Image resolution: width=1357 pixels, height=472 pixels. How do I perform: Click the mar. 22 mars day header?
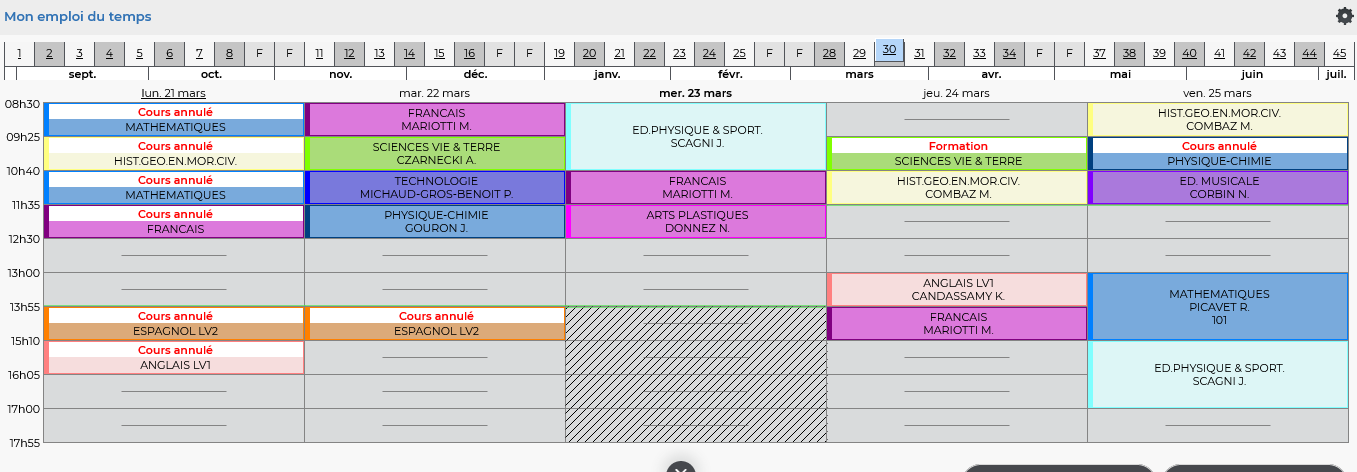pyautogui.click(x=435, y=93)
